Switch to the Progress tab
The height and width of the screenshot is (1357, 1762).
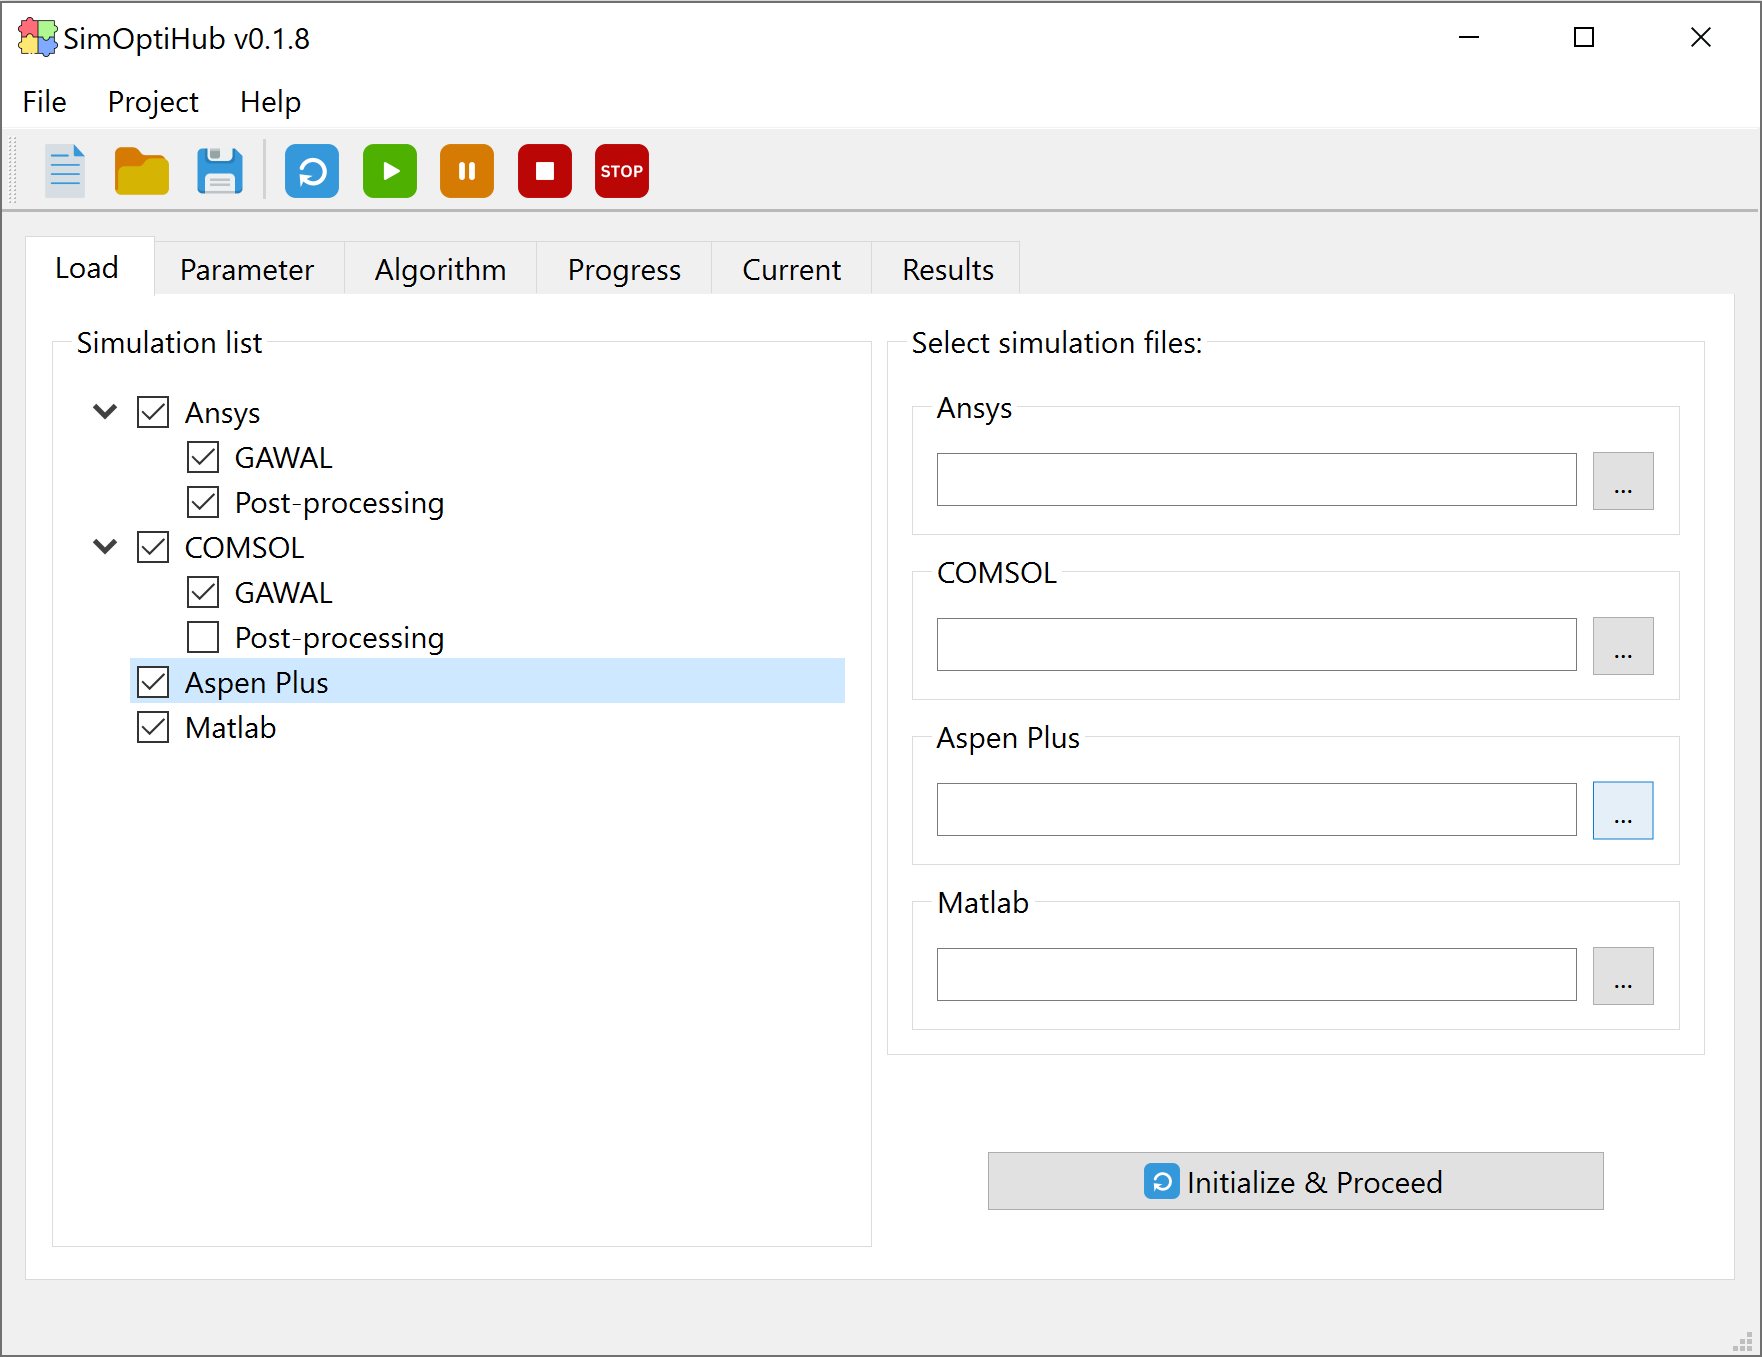click(x=624, y=269)
